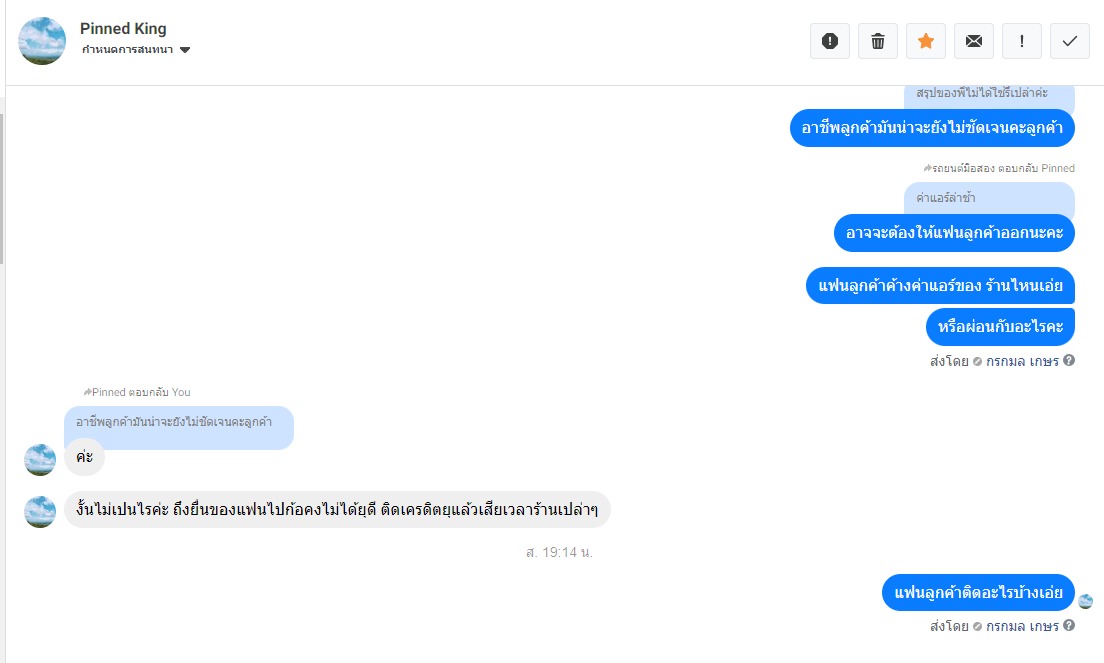Screen dimensions: 1104x663
Task: Mark conversation unread via envelope icon
Action: (x=974, y=41)
